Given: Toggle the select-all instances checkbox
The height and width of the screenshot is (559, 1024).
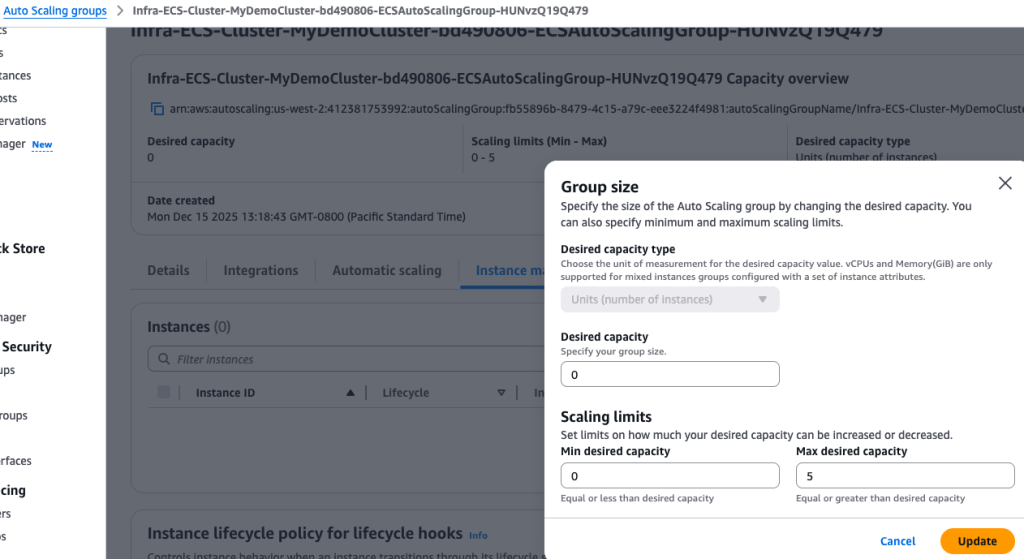Looking at the screenshot, I should (x=164, y=393).
